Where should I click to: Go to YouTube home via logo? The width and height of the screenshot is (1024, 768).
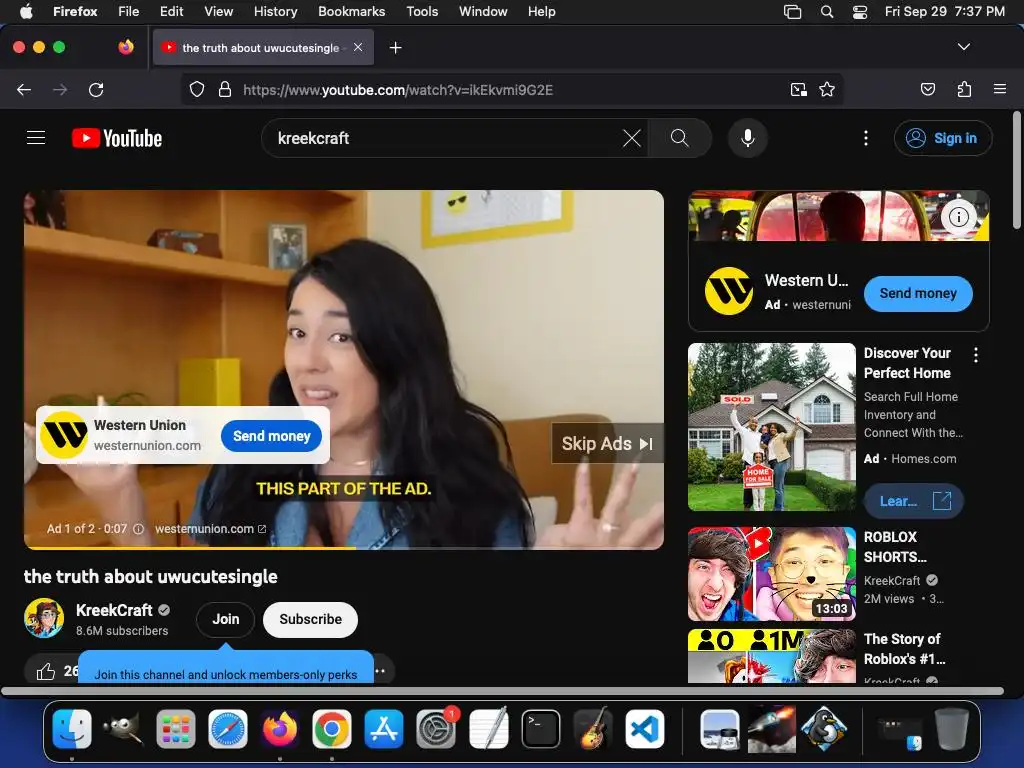117,138
